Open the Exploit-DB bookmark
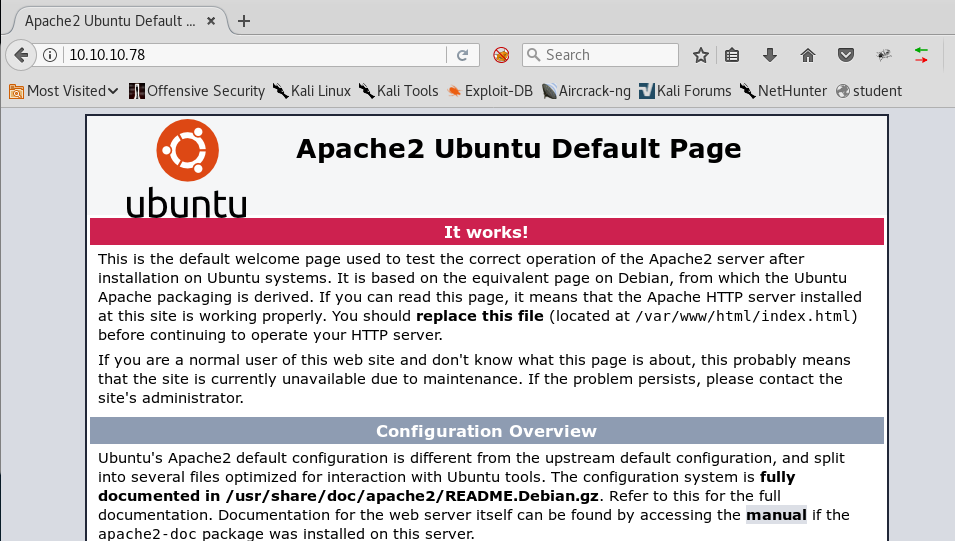This screenshot has height=541, width=955. pos(490,91)
